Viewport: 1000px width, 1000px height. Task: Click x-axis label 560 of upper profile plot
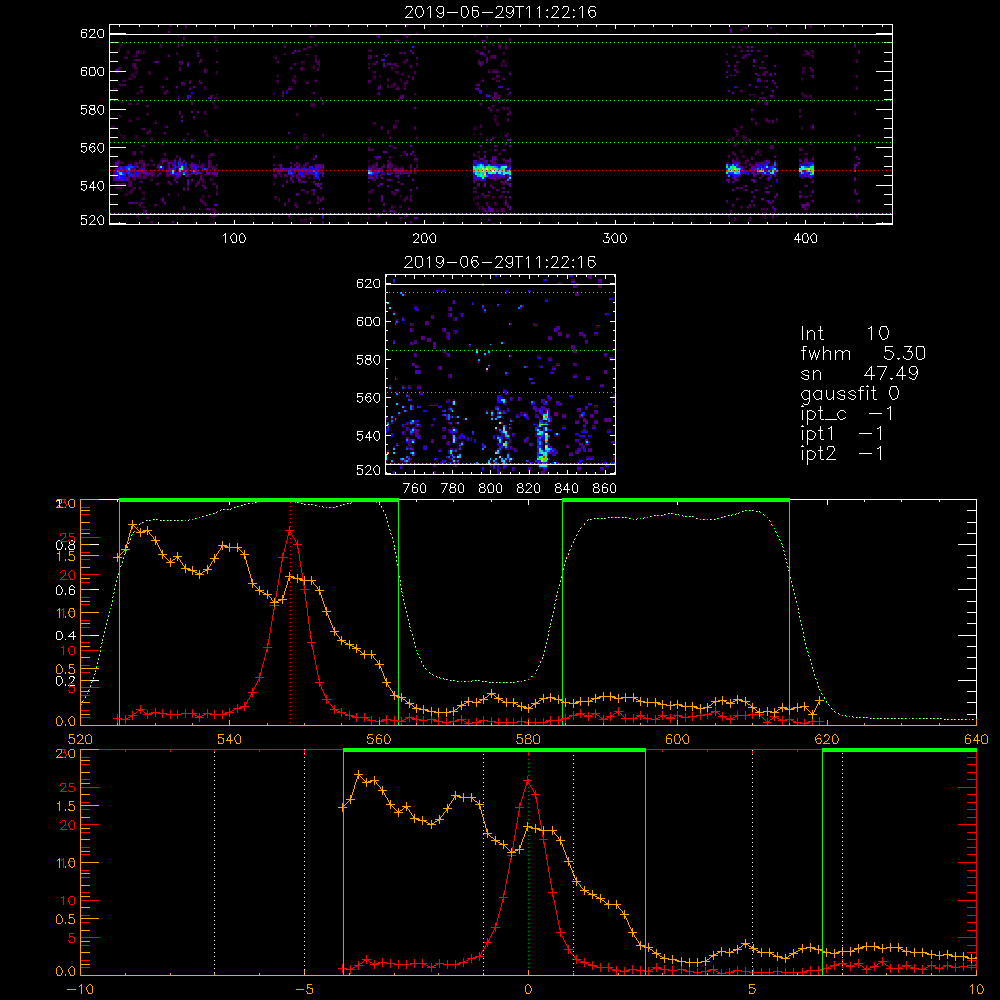click(379, 740)
